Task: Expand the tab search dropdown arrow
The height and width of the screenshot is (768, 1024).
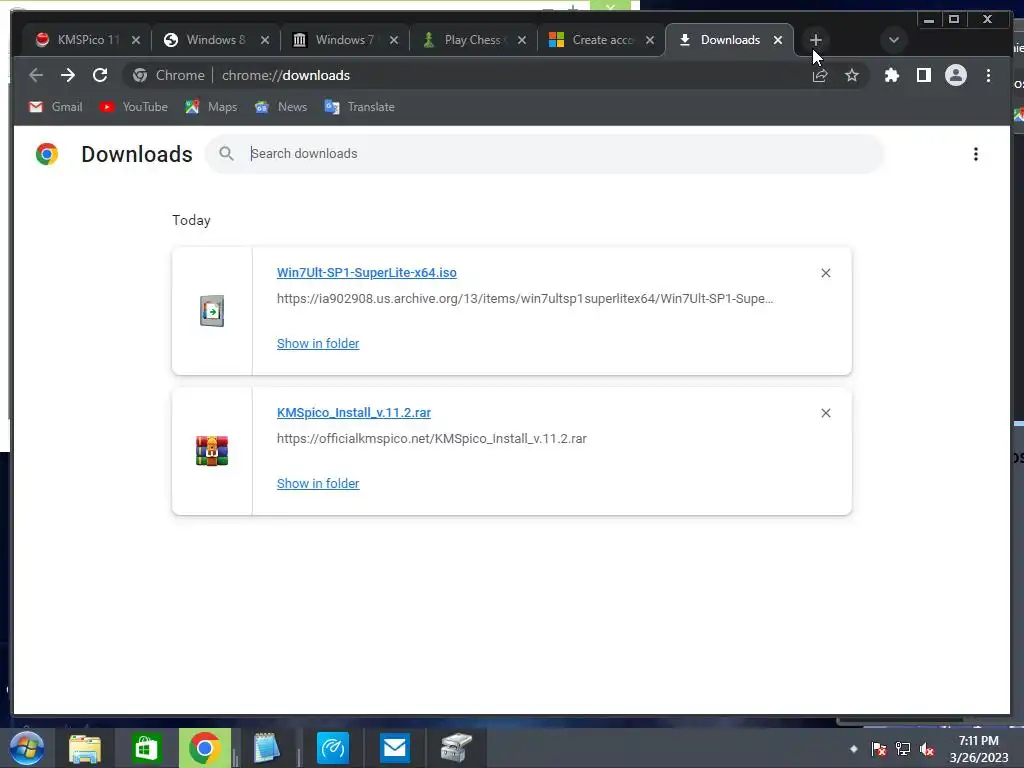Action: click(894, 40)
